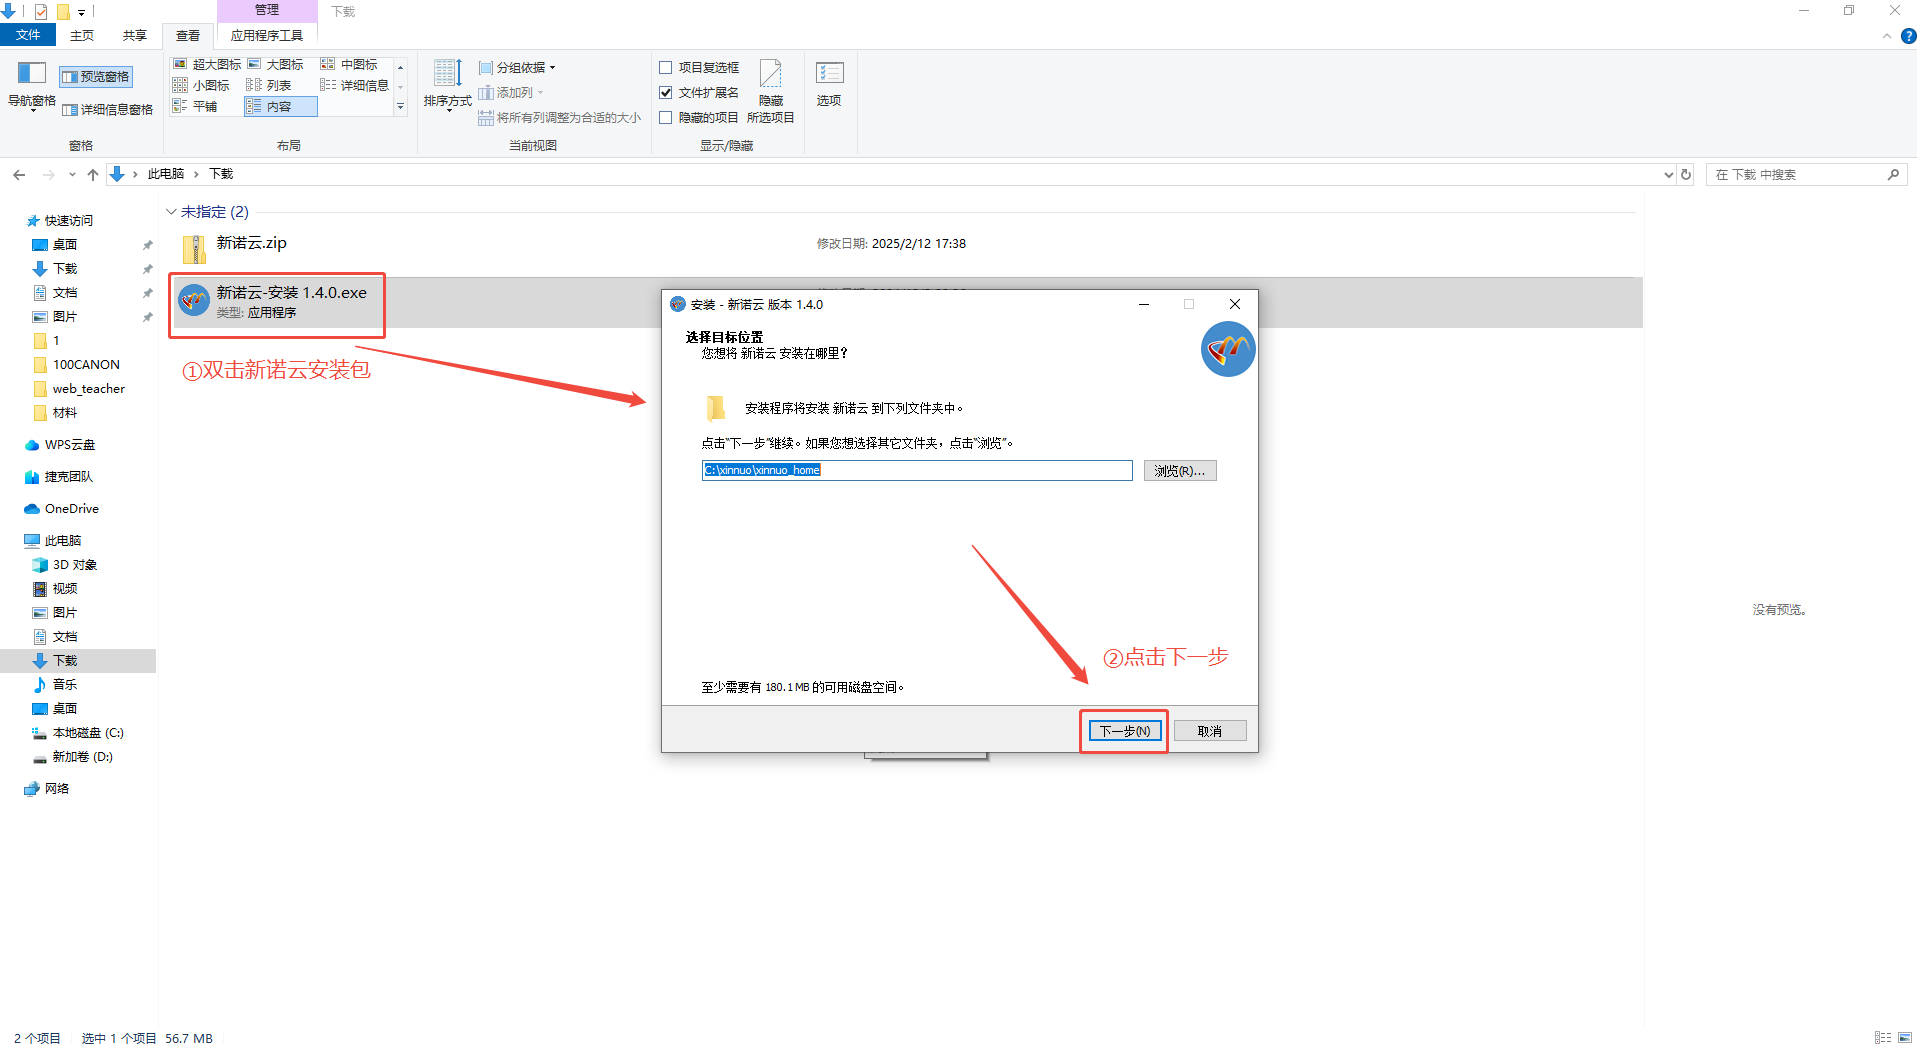Open recent locations dropdown arrow
1917x1050 pixels.
coord(72,175)
